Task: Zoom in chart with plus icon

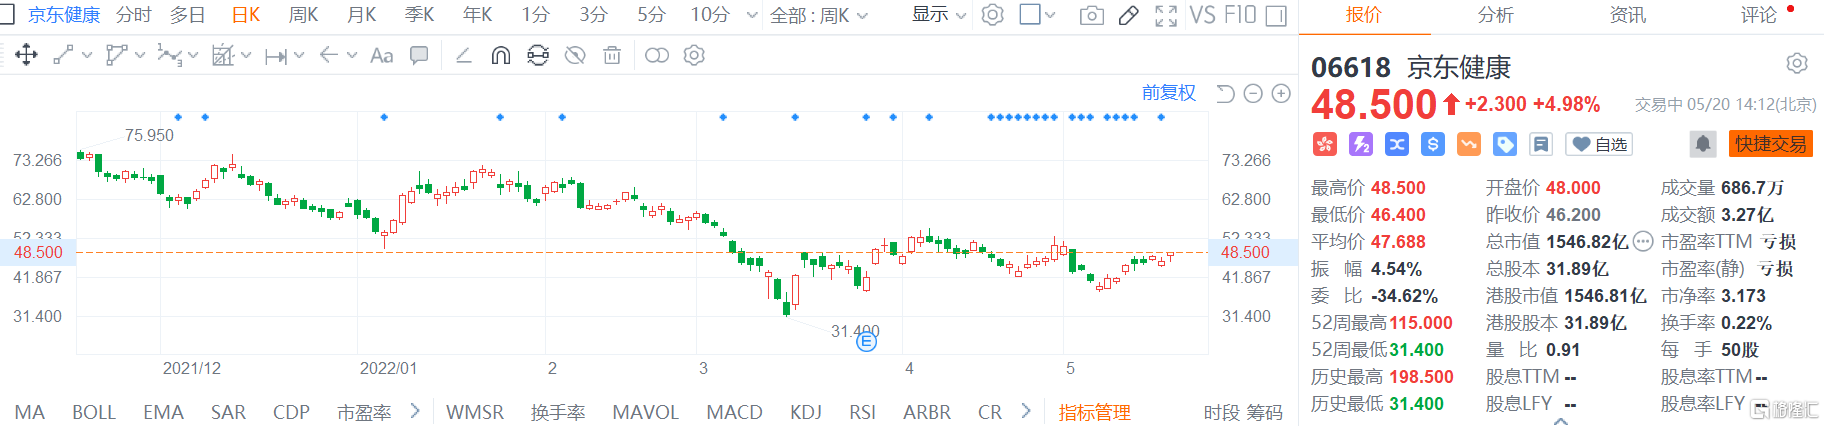Action: [x=1281, y=93]
